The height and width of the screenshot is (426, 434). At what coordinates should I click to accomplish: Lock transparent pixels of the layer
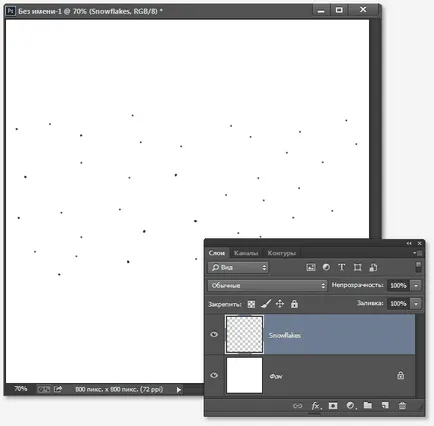pos(251,304)
